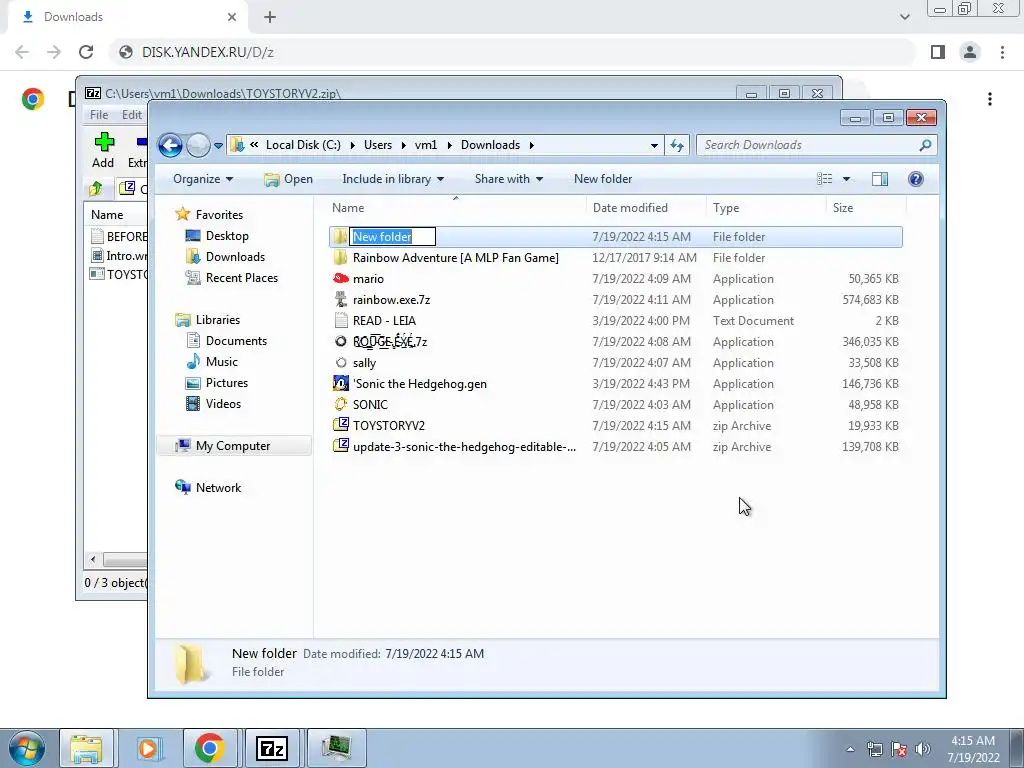Open Chrome profile avatar icon
1024x768 pixels.
pyautogui.click(x=970, y=52)
